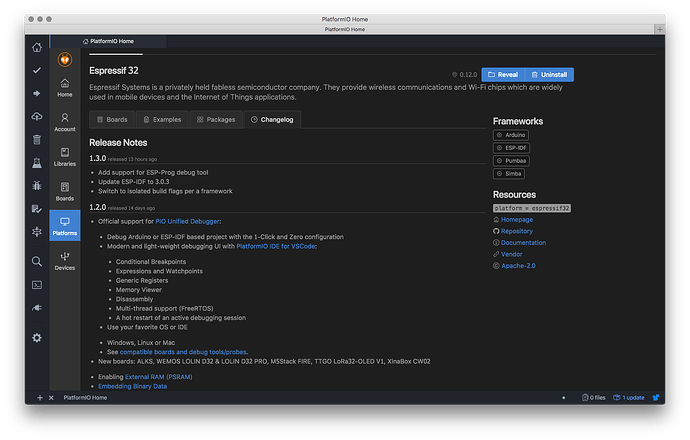The image size is (690, 440).
Task: Switch to the Examples tab
Action: point(162,120)
